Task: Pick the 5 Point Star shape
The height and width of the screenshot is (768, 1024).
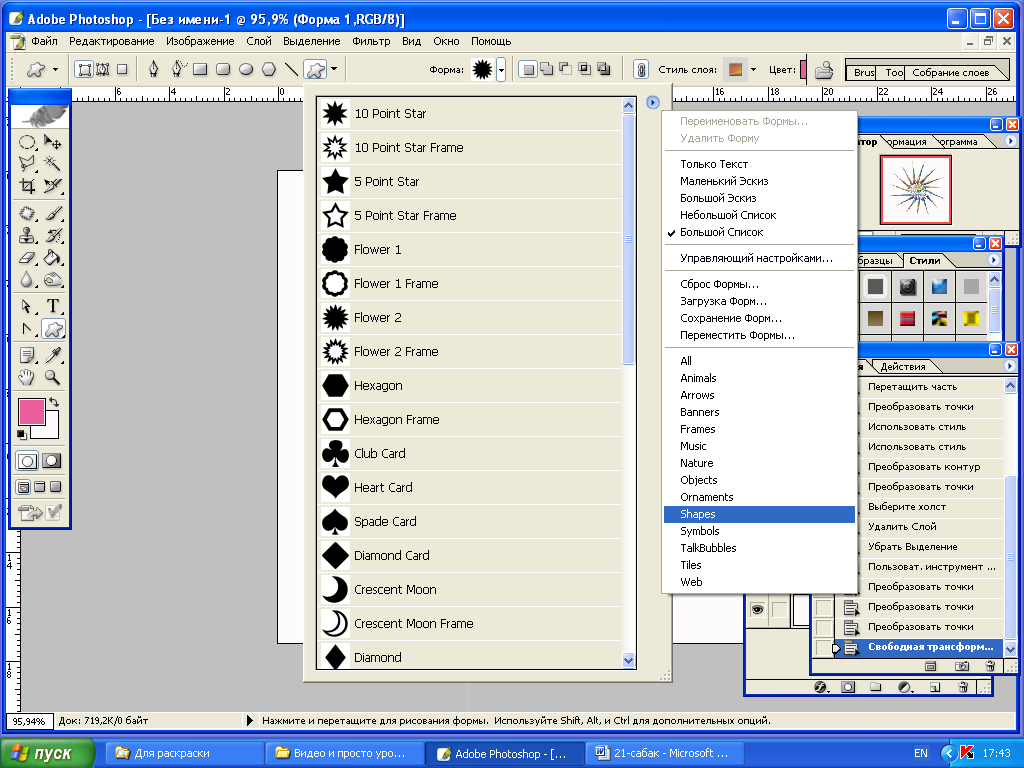Action: pyautogui.click(x=470, y=182)
